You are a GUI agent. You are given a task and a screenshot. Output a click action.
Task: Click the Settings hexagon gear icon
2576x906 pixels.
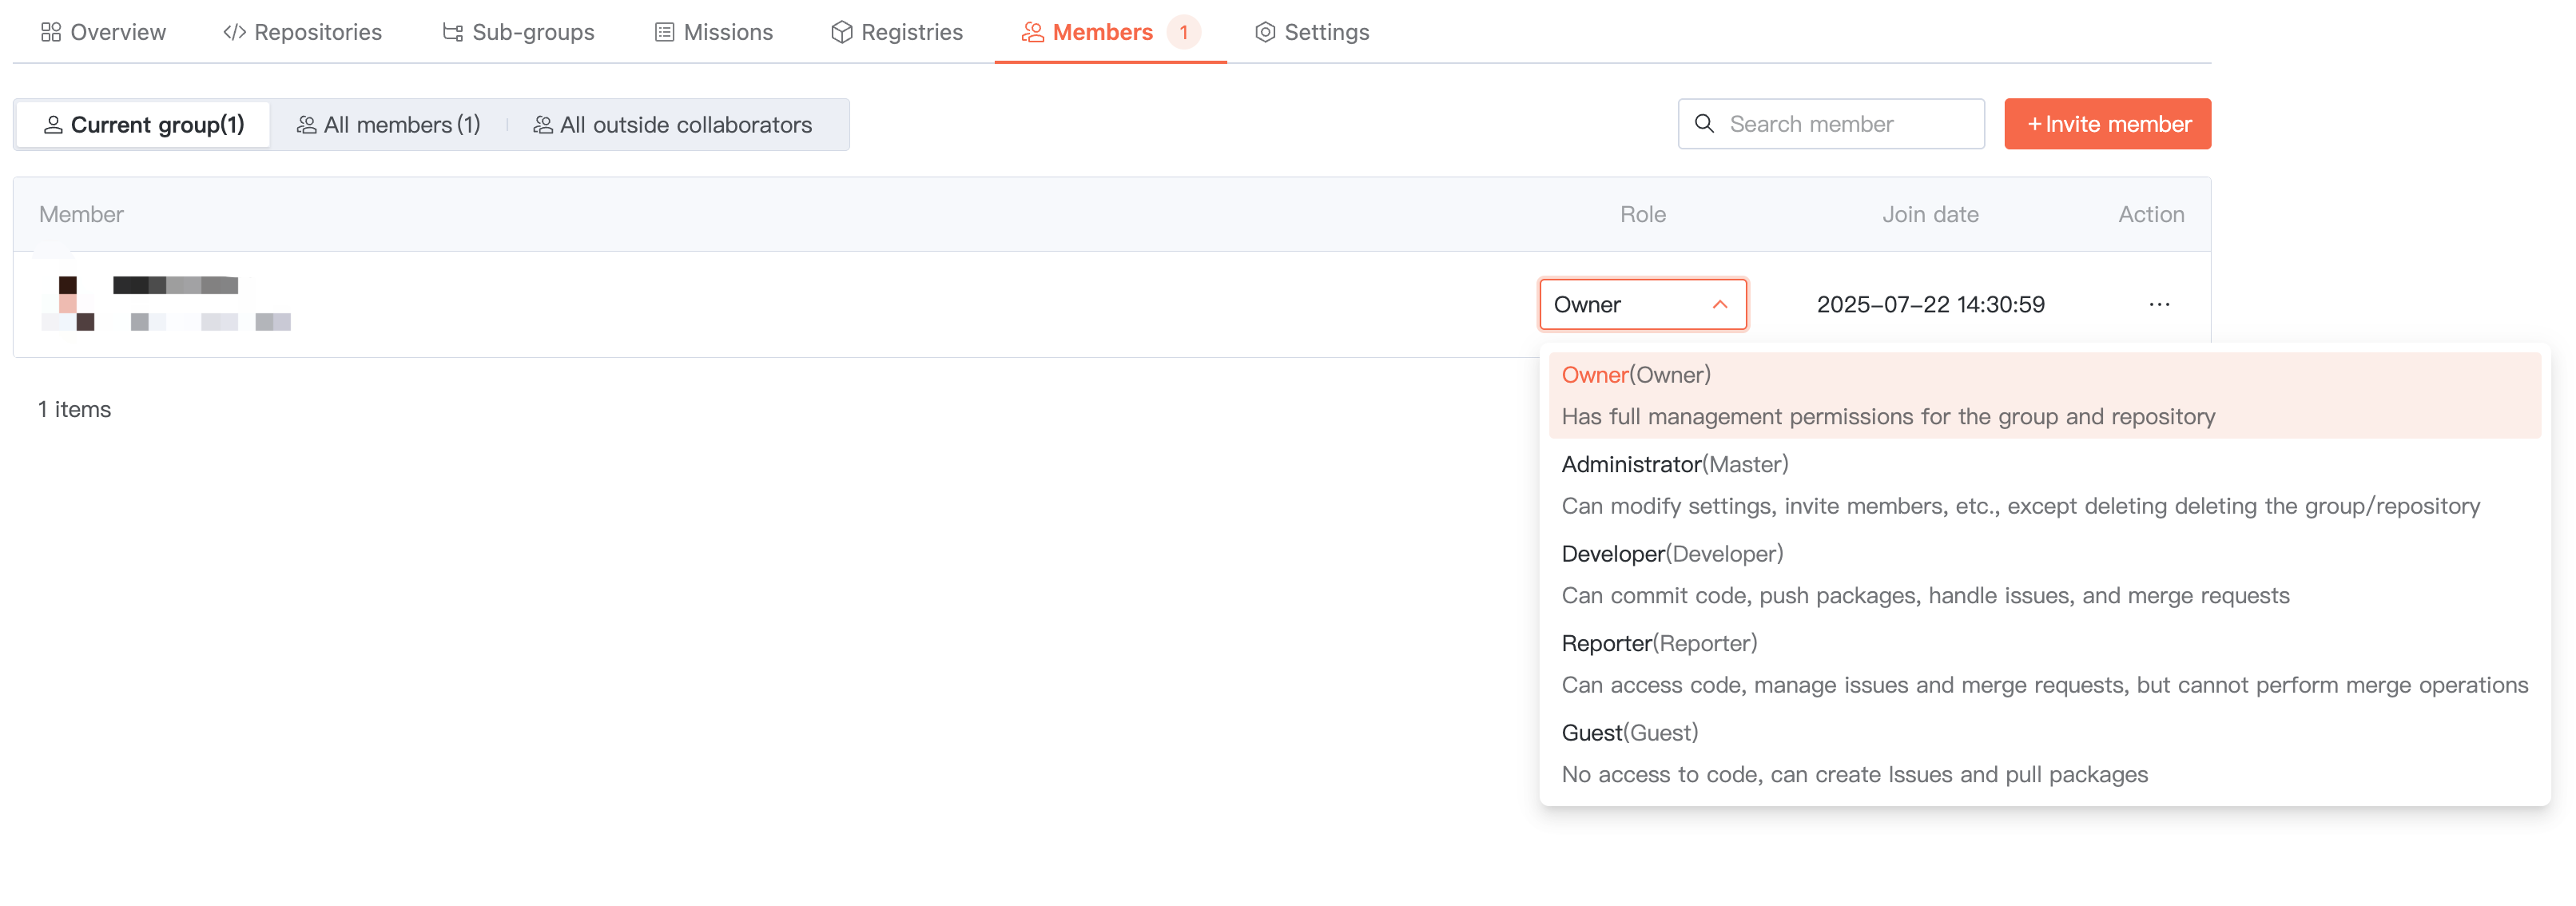click(x=1265, y=32)
